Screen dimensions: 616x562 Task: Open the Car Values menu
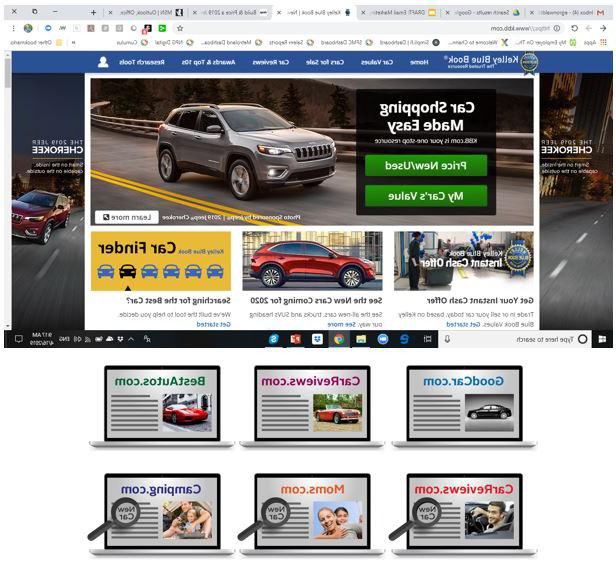(377, 62)
